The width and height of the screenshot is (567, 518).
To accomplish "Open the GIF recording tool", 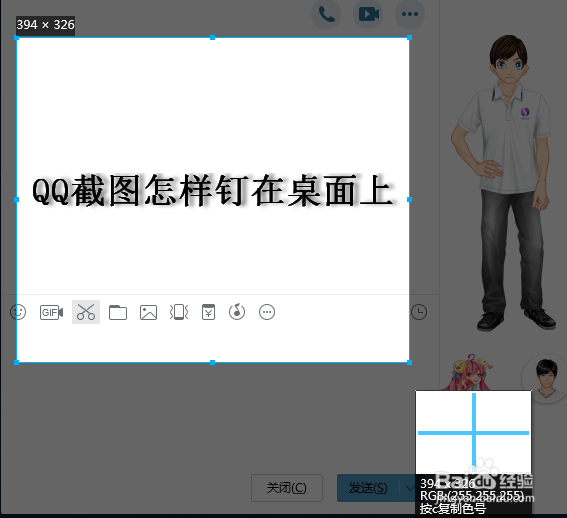I will (51, 312).
